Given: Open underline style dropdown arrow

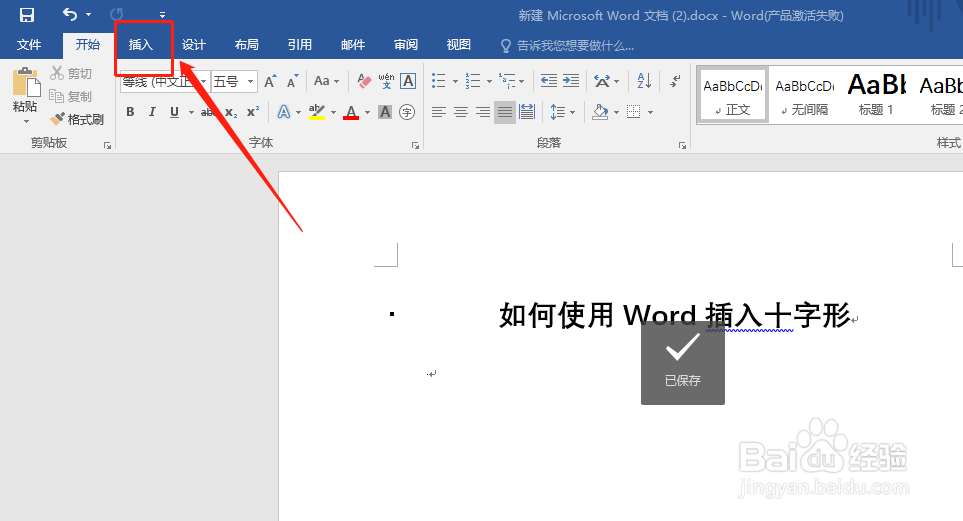Looking at the screenshot, I should pyautogui.click(x=191, y=112).
